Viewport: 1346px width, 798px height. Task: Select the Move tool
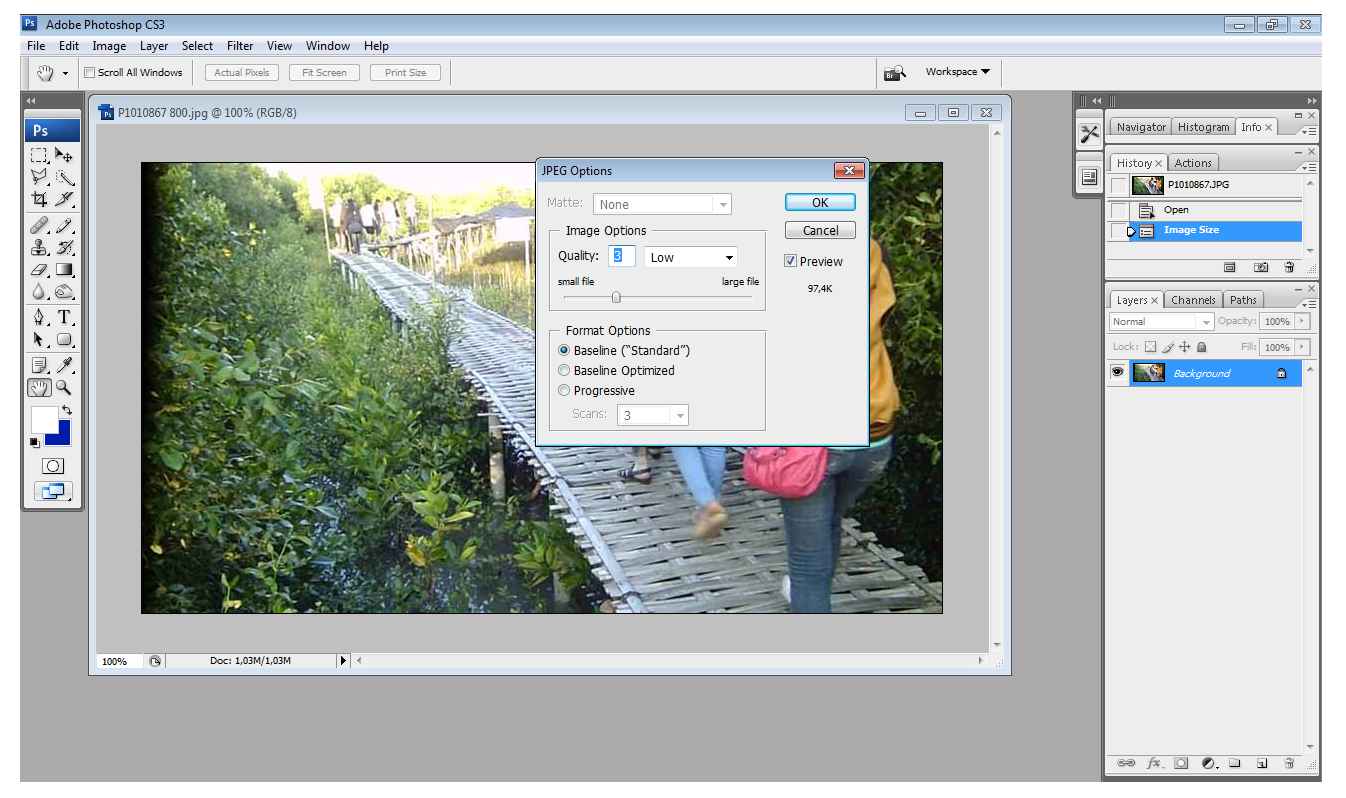[63, 155]
